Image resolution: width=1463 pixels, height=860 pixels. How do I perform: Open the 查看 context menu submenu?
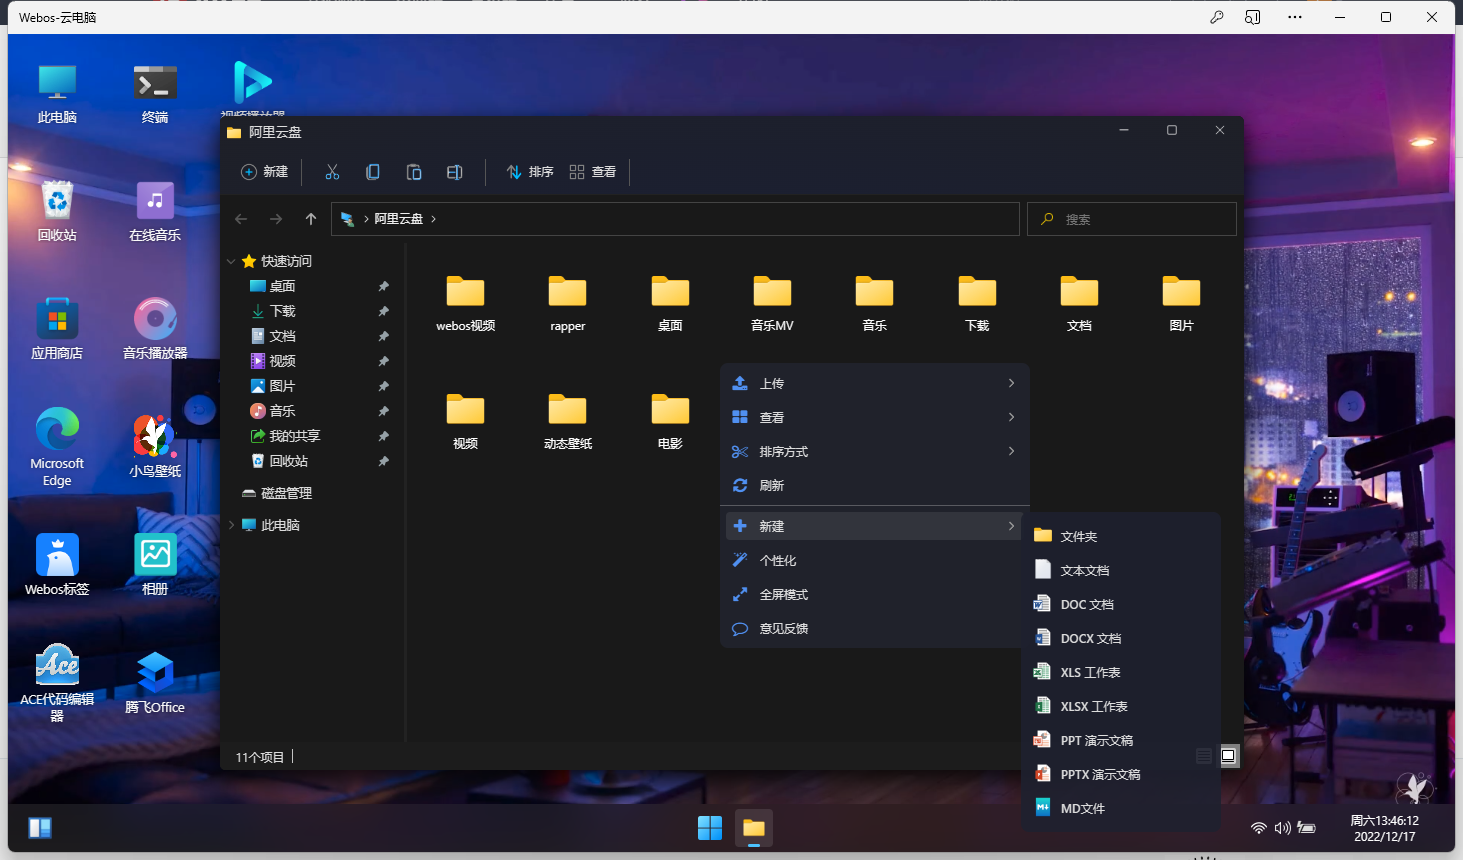click(x=874, y=417)
